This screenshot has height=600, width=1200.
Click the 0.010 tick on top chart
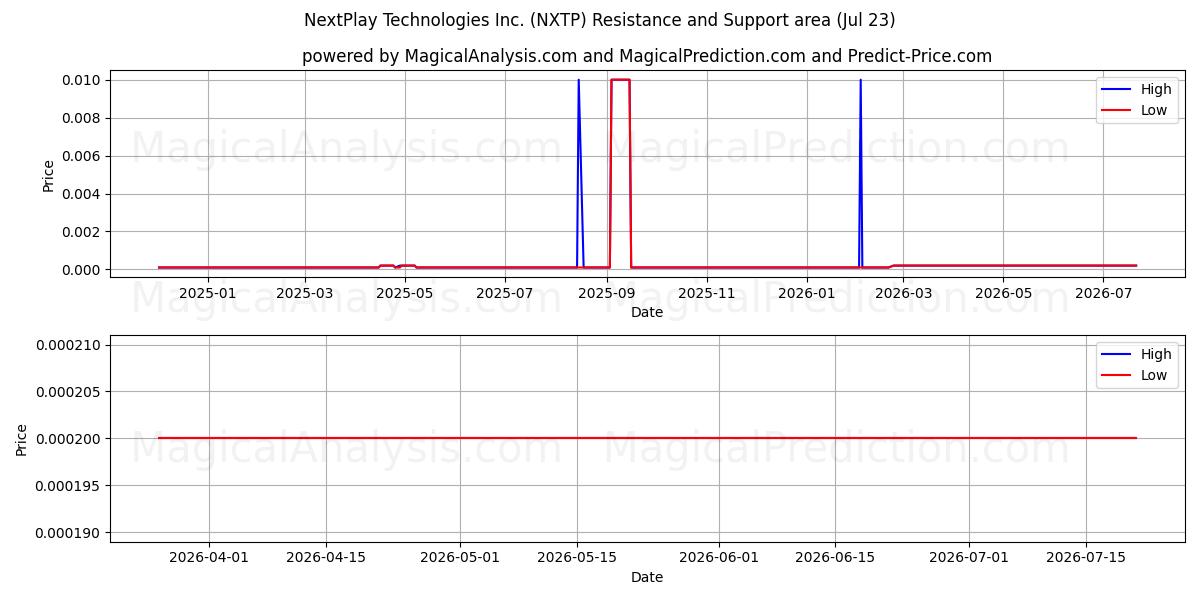click(x=80, y=80)
